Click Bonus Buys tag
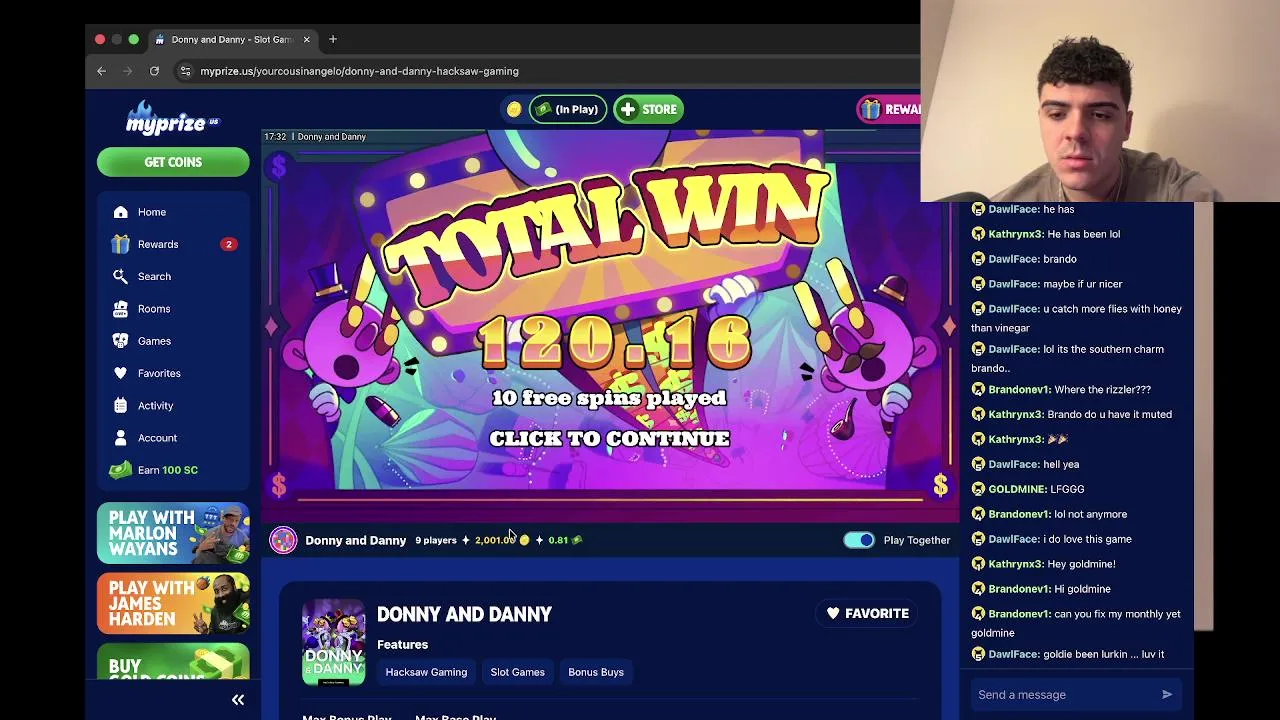Screen dimensions: 1280x720 pos(596,672)
